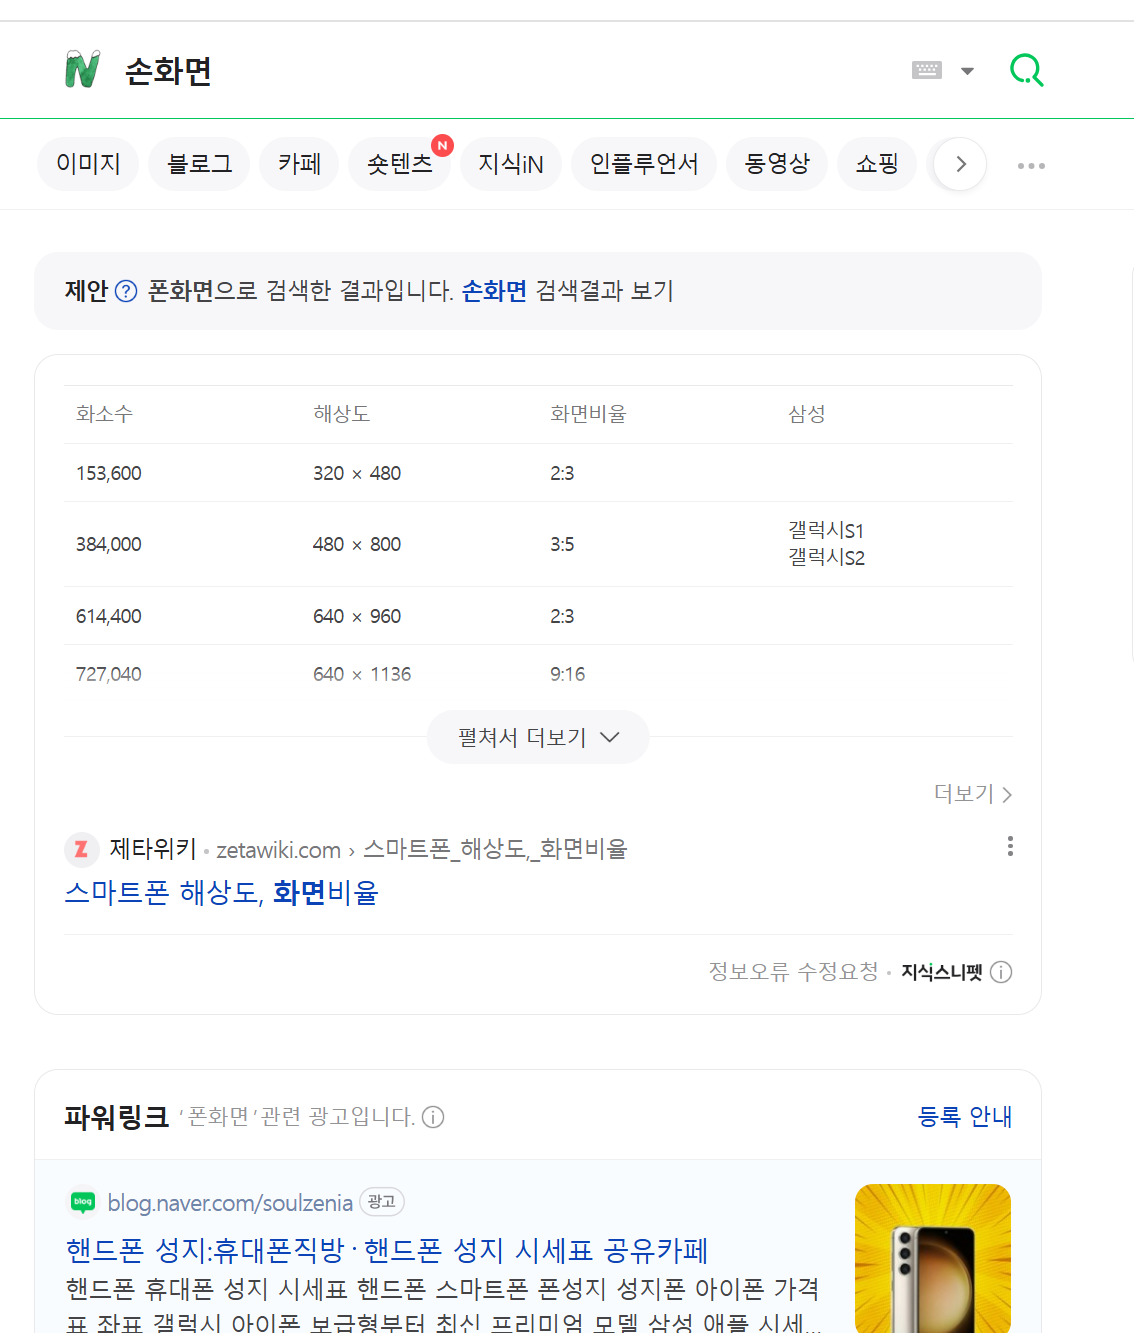Switch to the 블로그 tab

coord(199,164)
